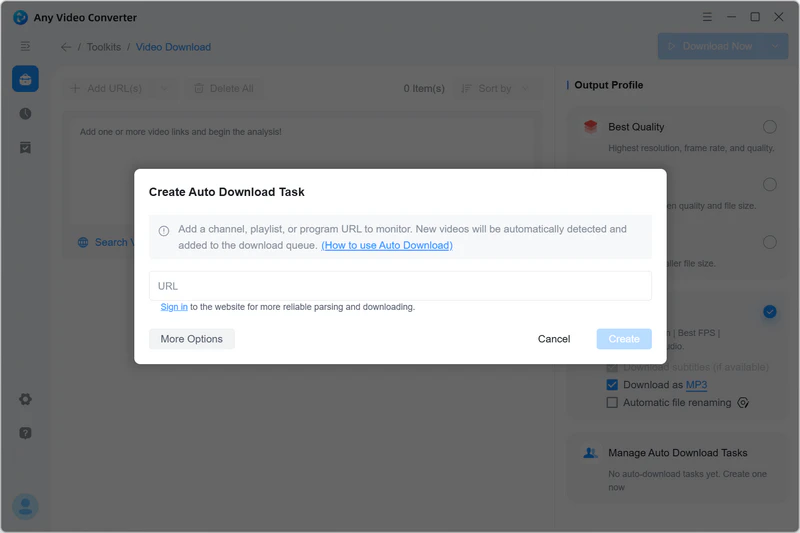Uncheck the Download as MP3 checkbox

pyautogui.click(x=612, y=385)
